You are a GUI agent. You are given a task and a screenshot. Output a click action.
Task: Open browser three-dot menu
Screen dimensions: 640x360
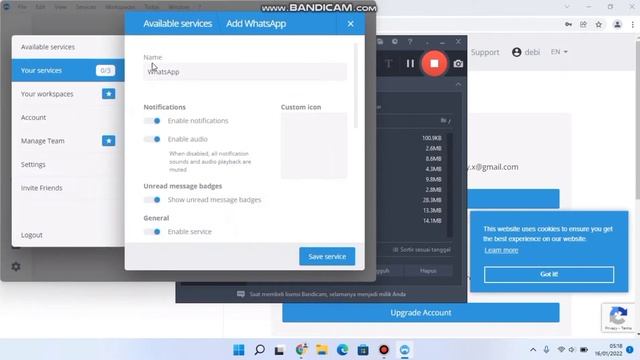(x=633, y=24)
